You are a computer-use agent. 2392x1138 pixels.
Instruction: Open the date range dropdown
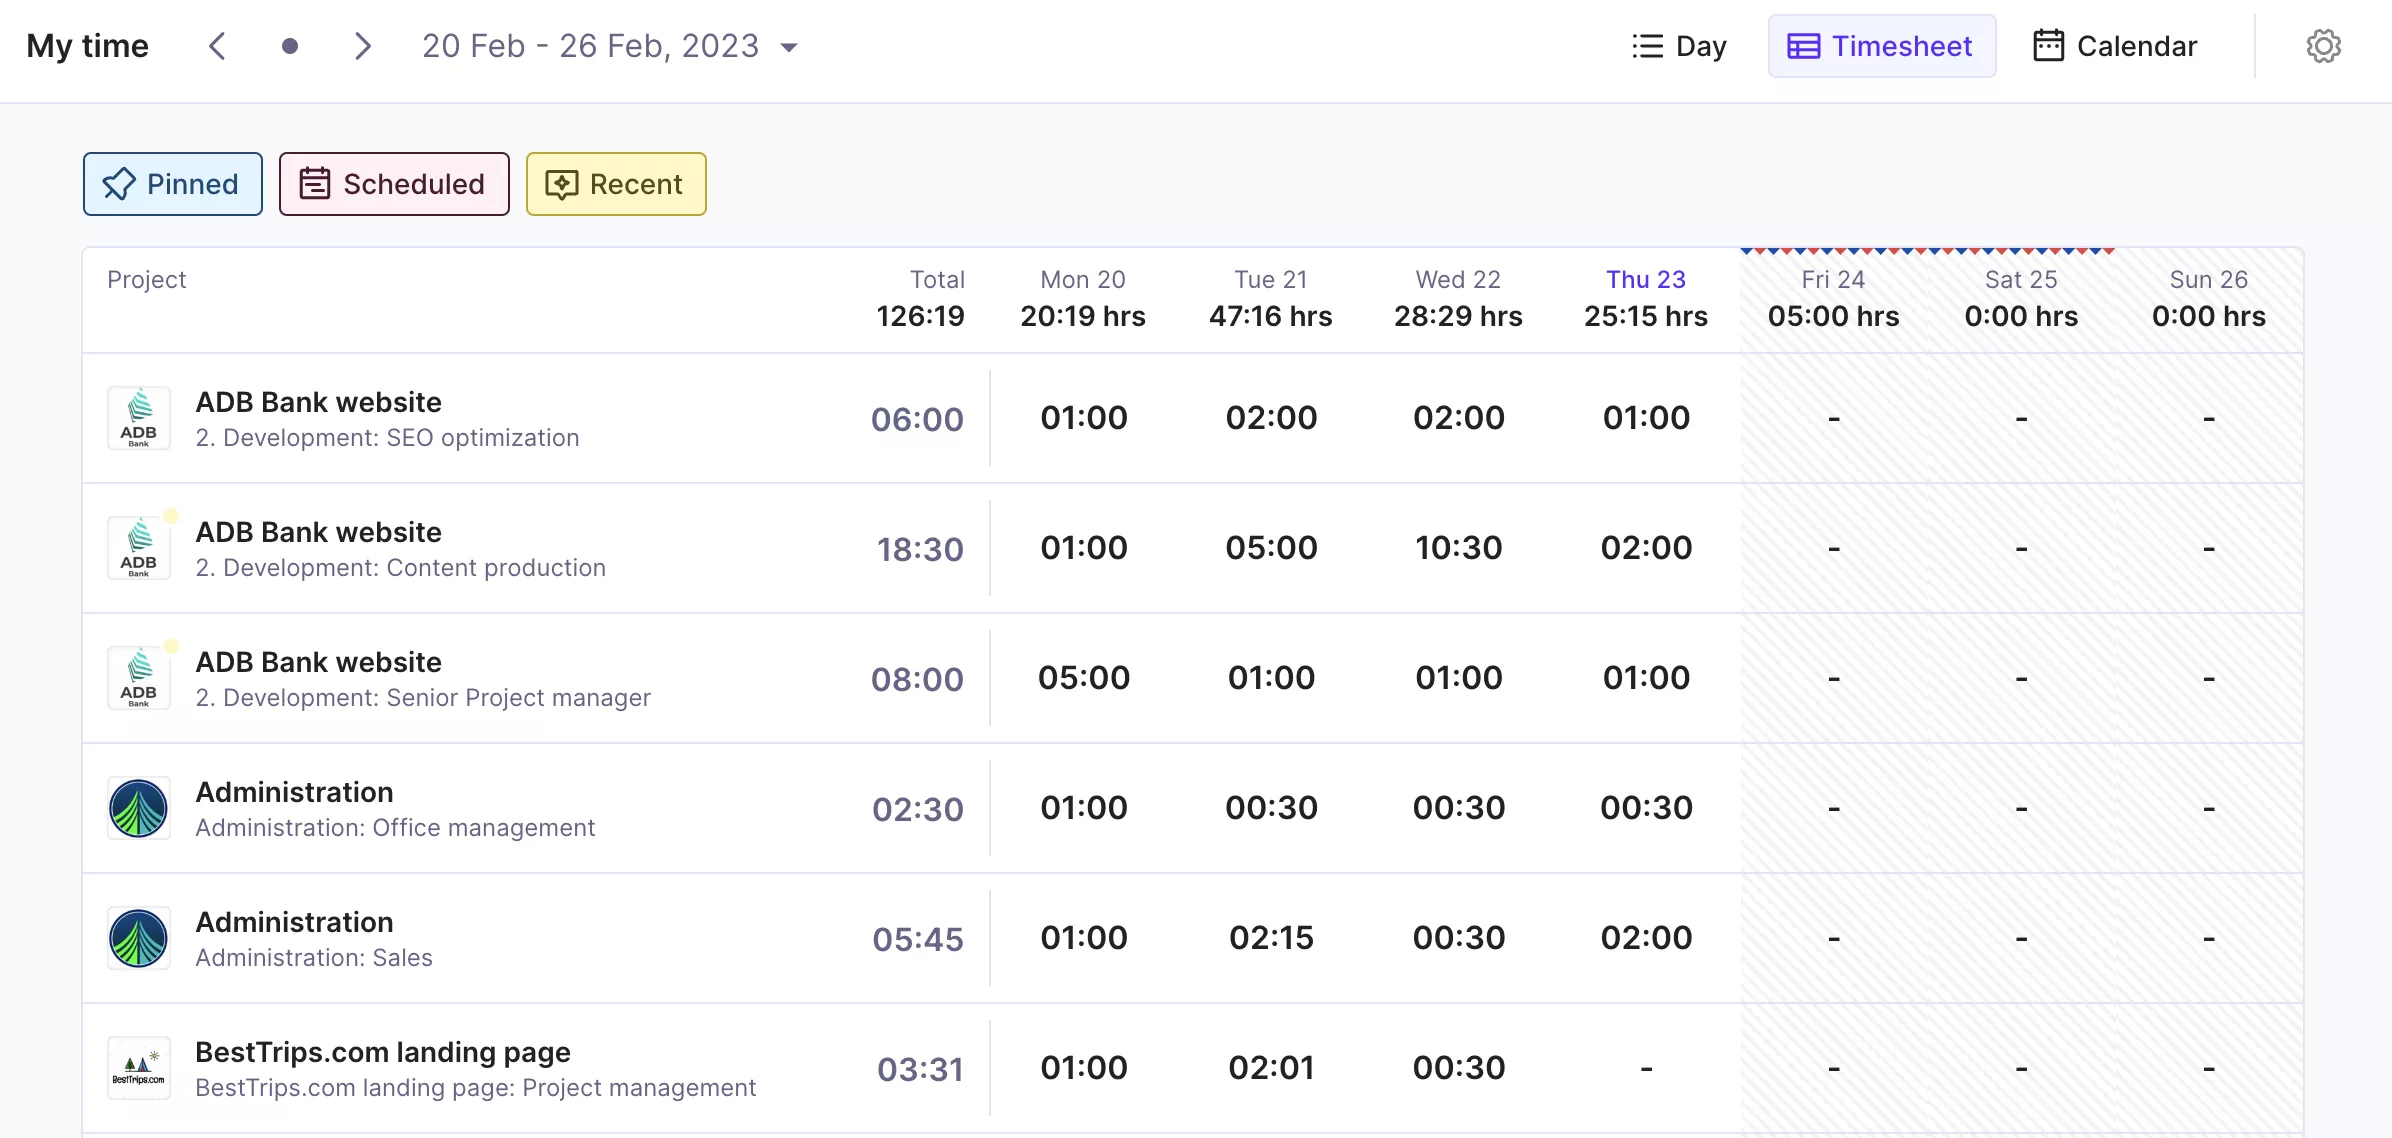tap(610, 46)
